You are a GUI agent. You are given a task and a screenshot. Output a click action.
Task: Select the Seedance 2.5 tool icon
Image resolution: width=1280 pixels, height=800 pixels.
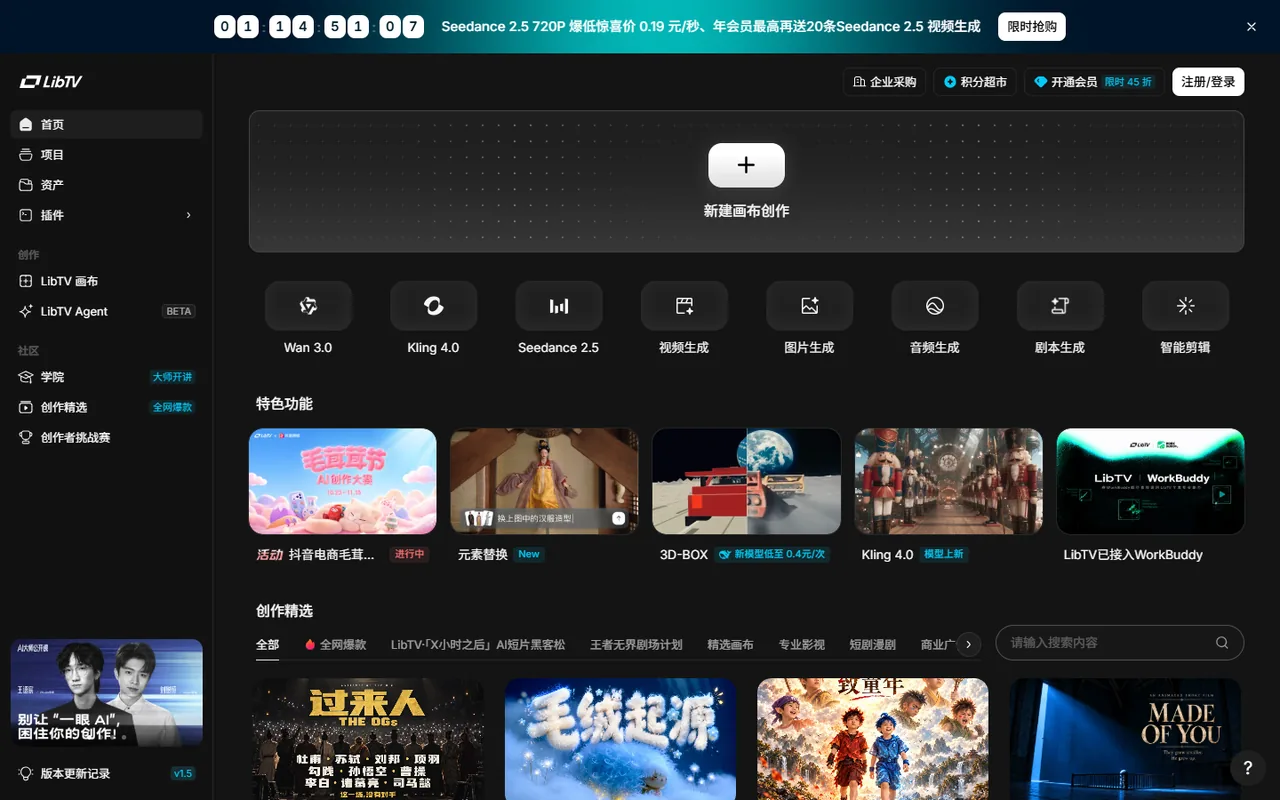click(559, 306)
